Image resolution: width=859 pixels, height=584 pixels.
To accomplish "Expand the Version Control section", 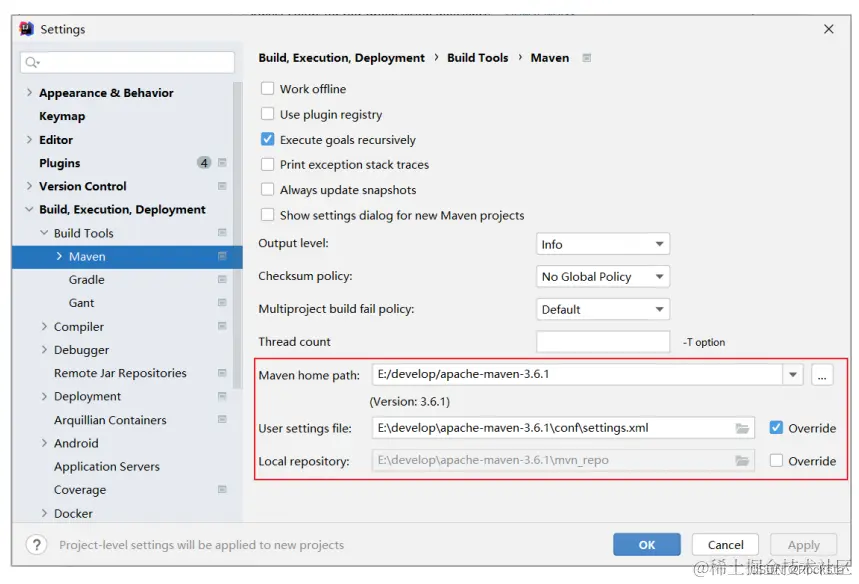I will 29,186.
